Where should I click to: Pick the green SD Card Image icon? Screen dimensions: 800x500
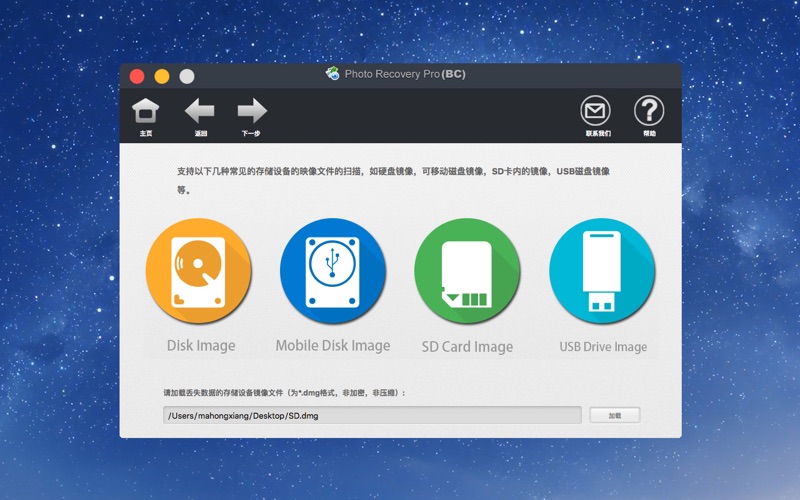point(467,271)
